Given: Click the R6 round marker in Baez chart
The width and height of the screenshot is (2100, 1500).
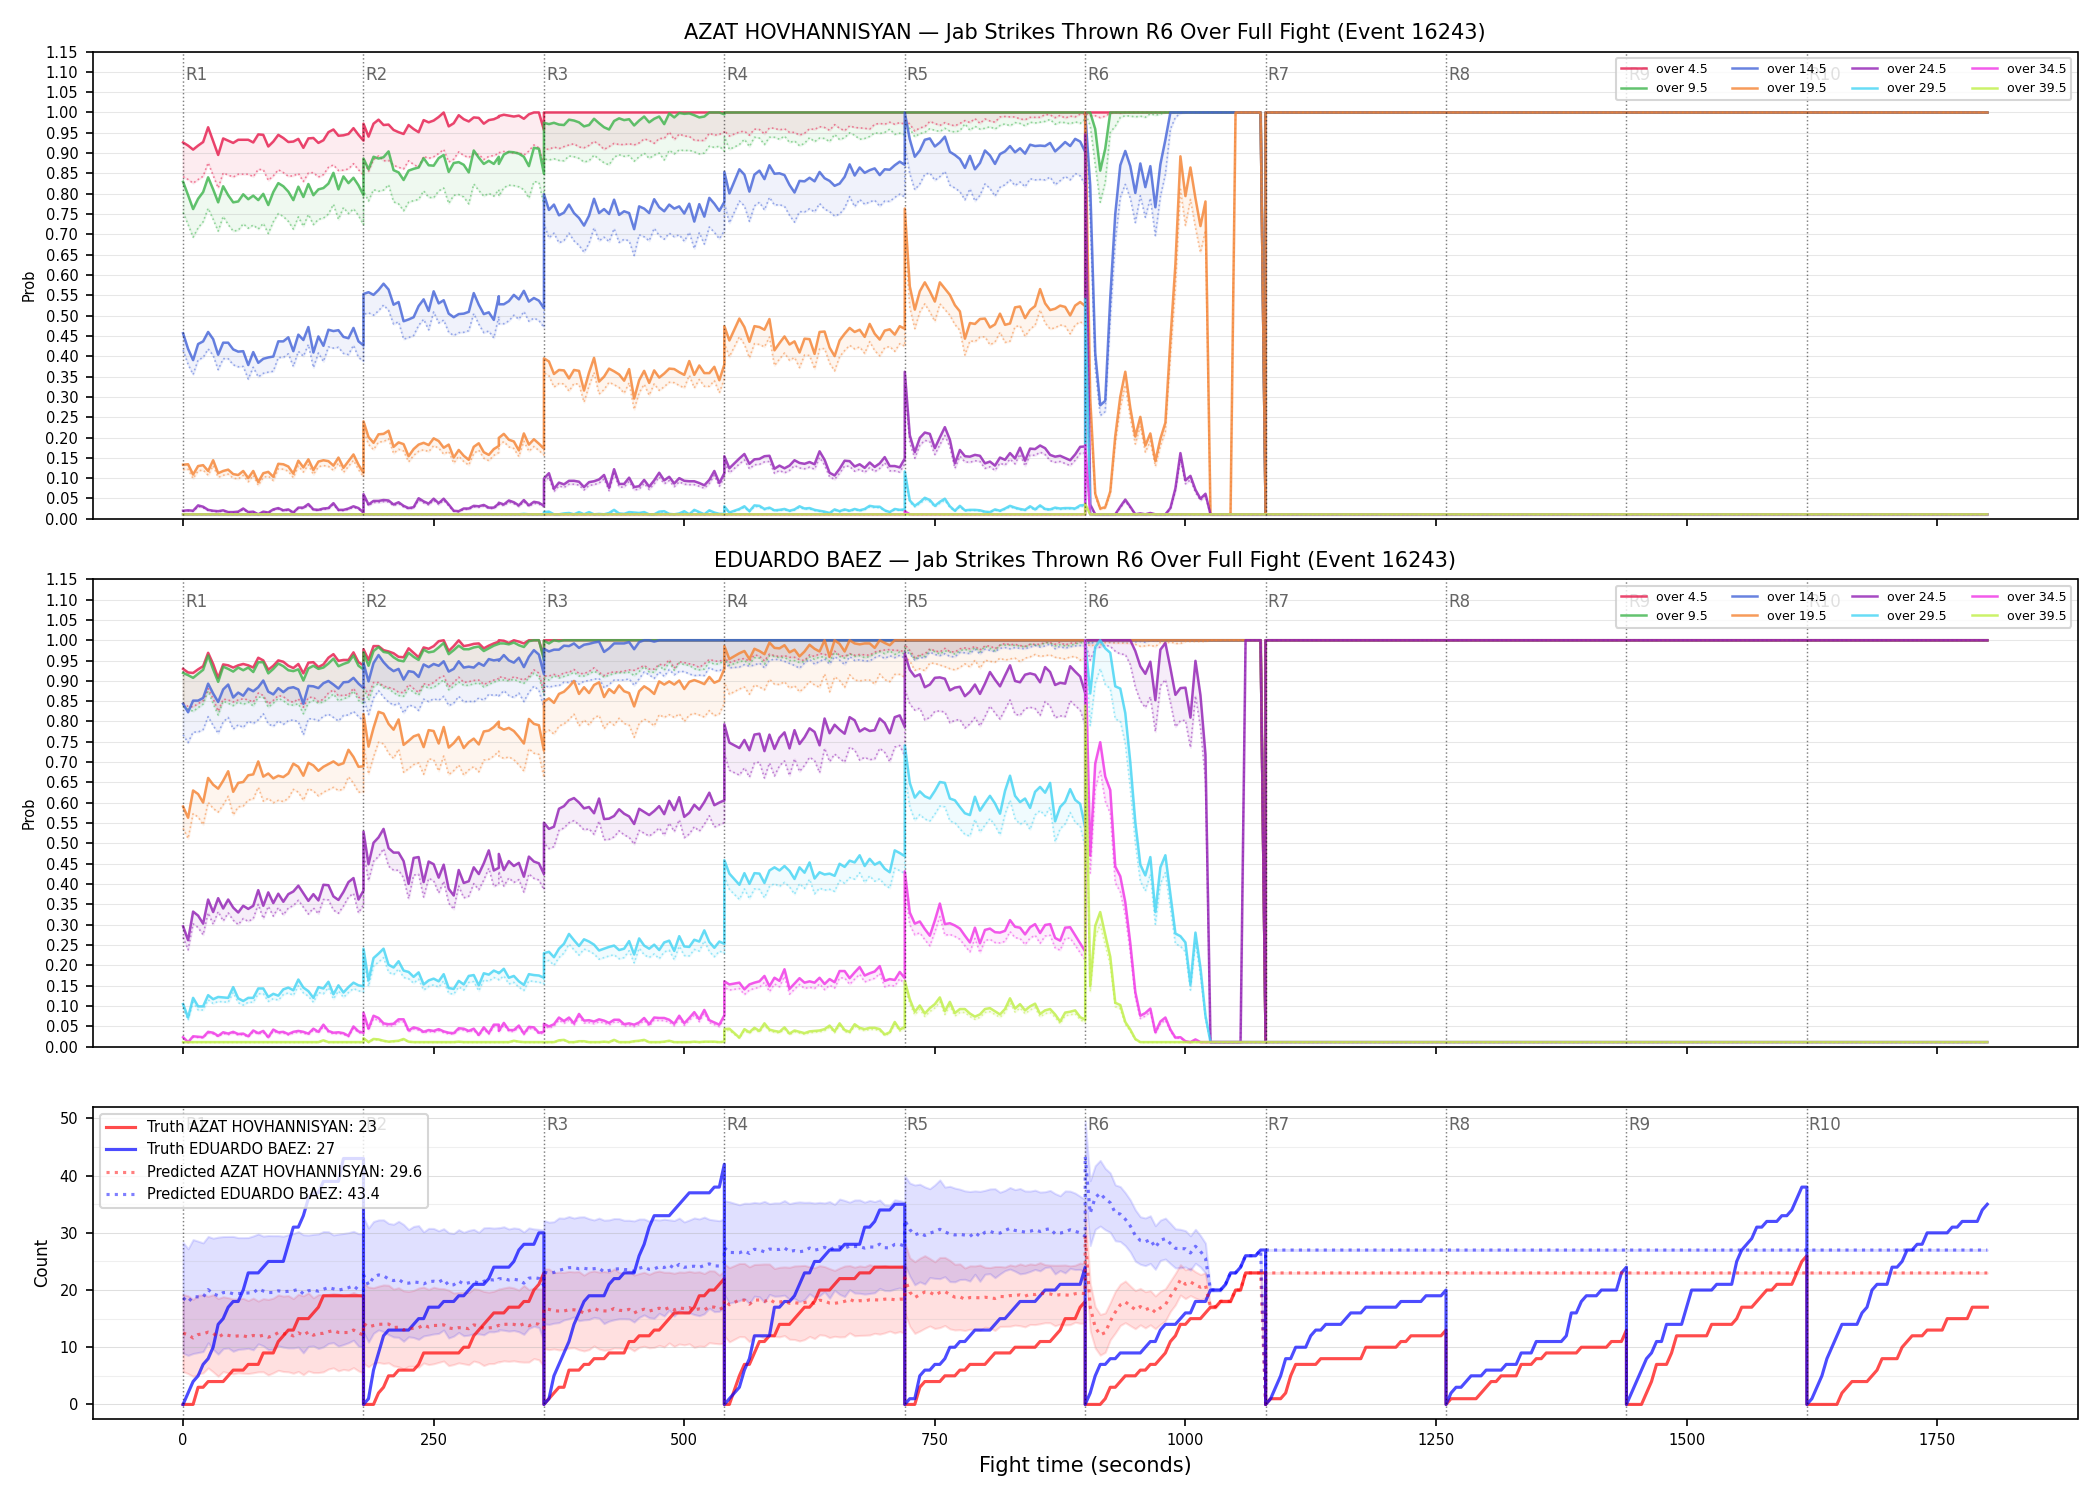Looking at the screenshot, I should 1098,601.
